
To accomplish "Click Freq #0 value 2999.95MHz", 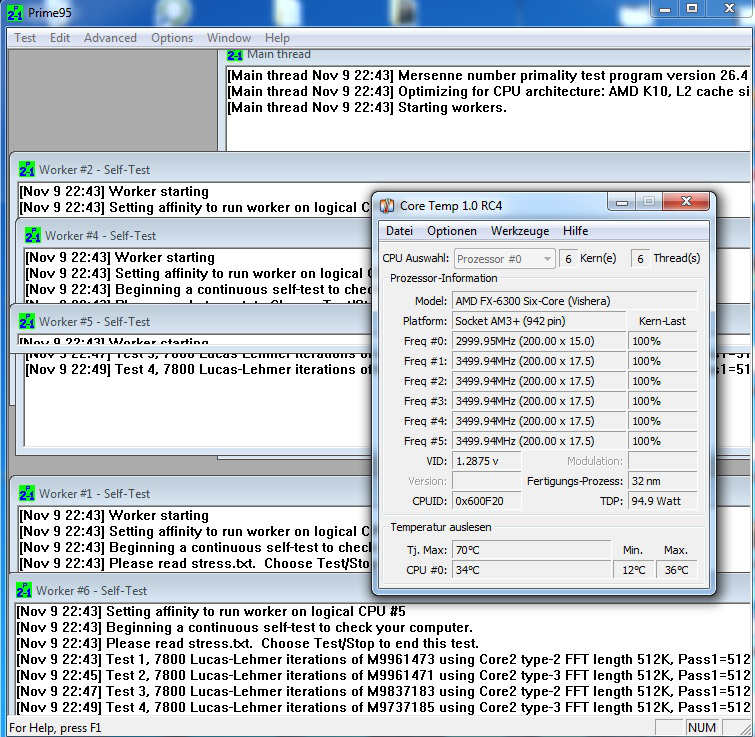I will coord(538,341).
